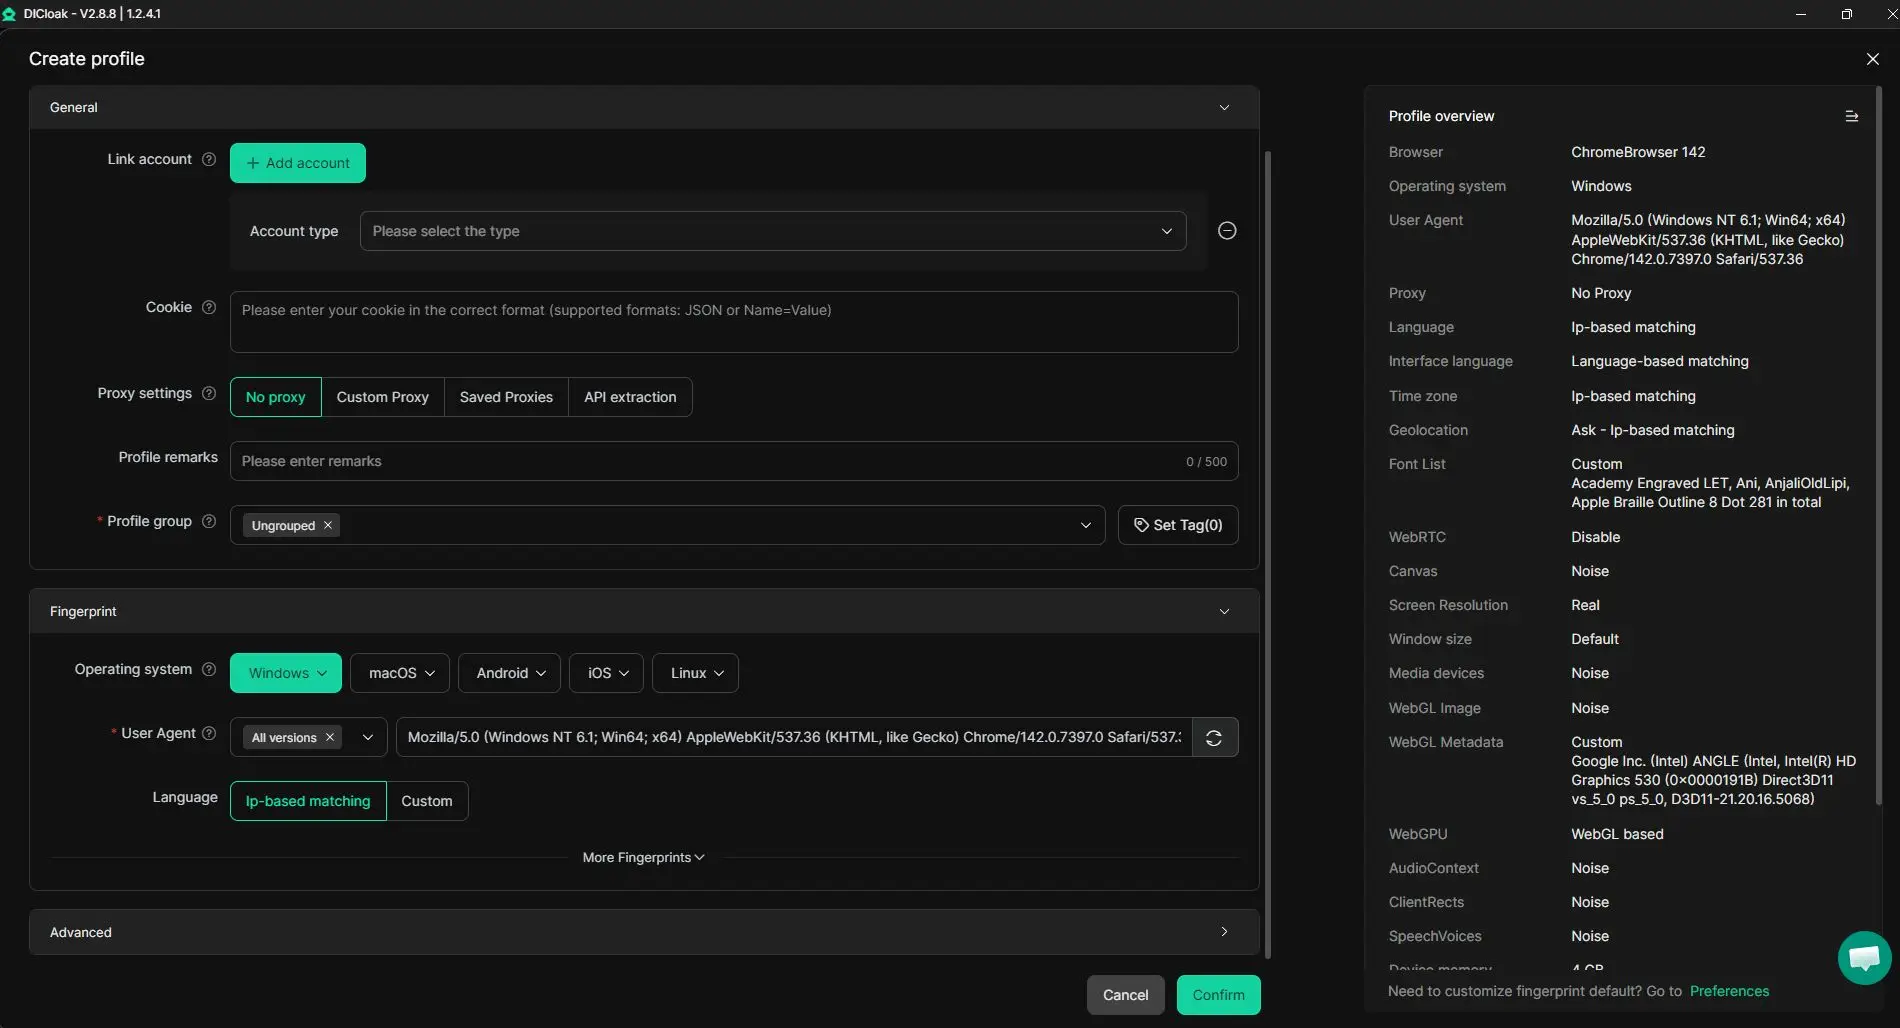Click the help icon beside Link account
1900x1028 pixels.
click(x=209, y=160)
